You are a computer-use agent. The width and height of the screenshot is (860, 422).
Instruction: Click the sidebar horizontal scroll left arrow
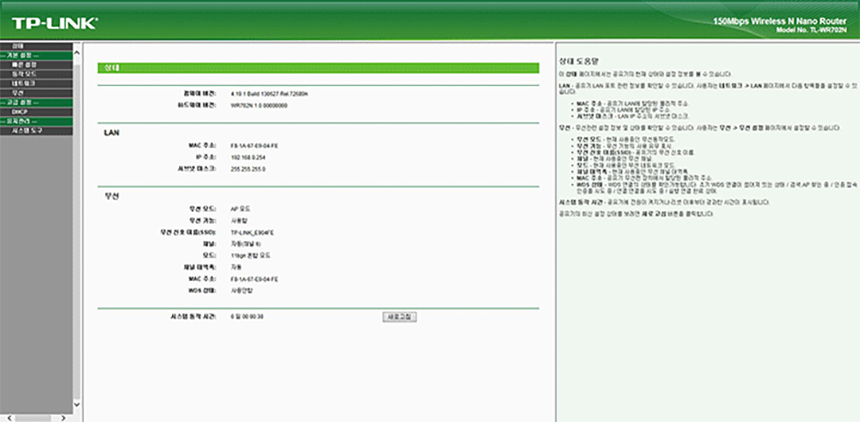tap(10, 418)
